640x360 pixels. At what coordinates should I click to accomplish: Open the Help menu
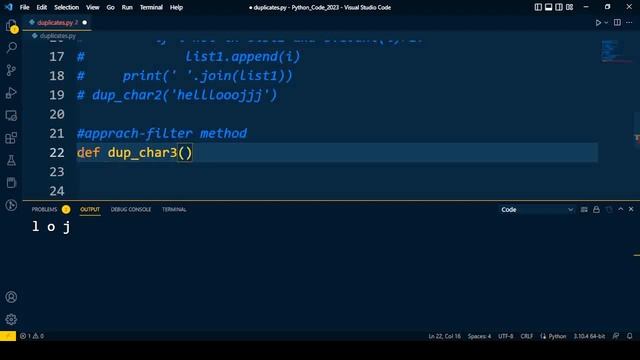coord(176,7)
